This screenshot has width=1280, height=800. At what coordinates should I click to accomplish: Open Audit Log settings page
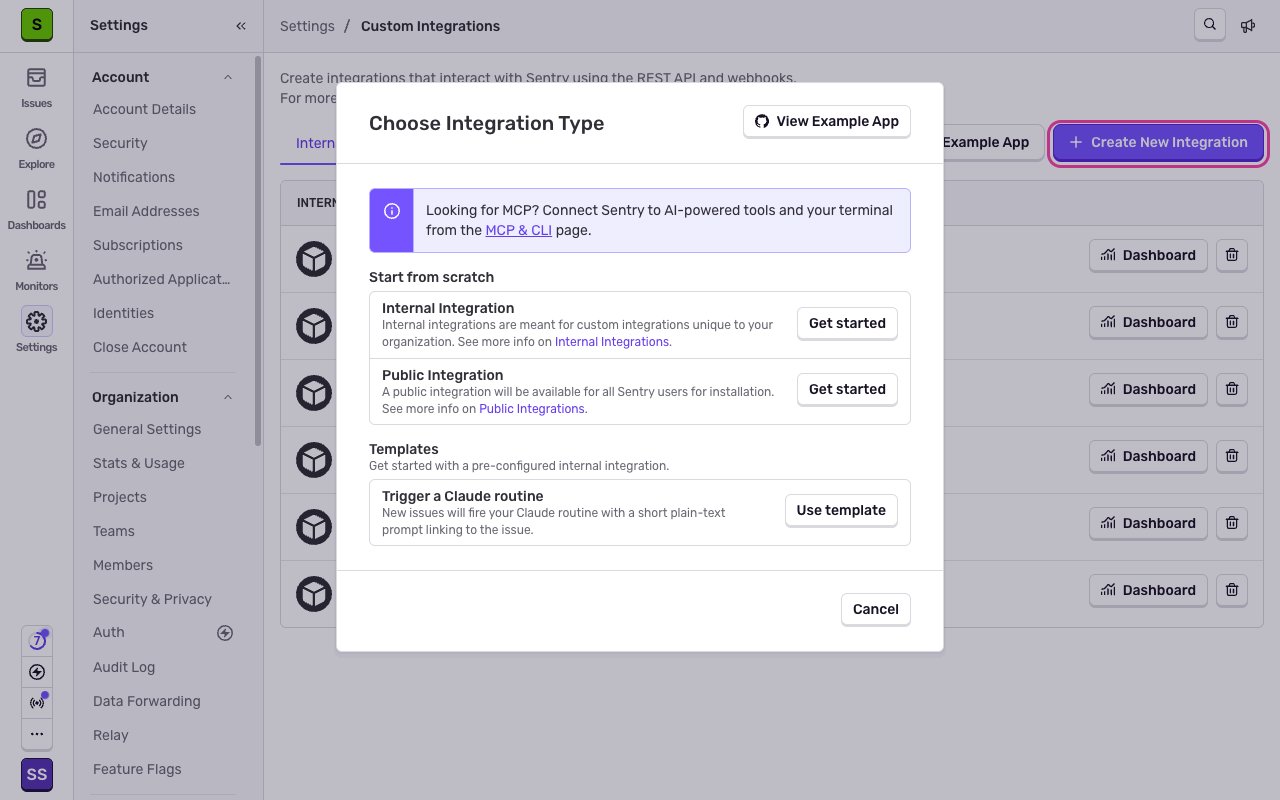124,667
